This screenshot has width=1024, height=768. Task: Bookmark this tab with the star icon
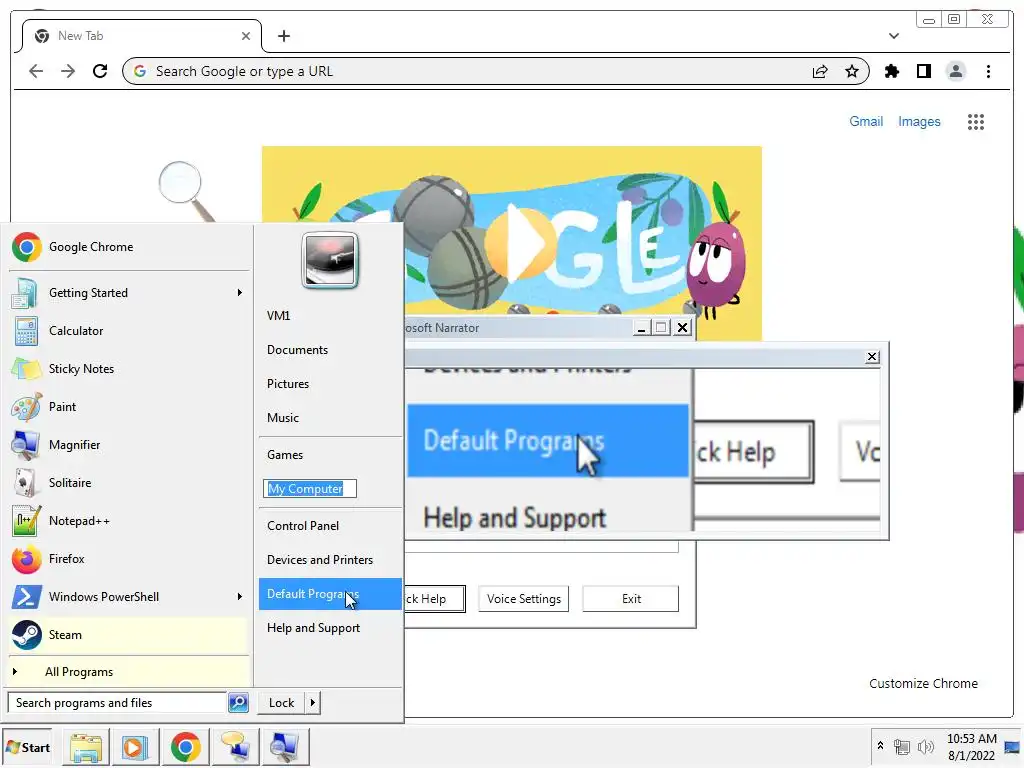pos(852,71)
